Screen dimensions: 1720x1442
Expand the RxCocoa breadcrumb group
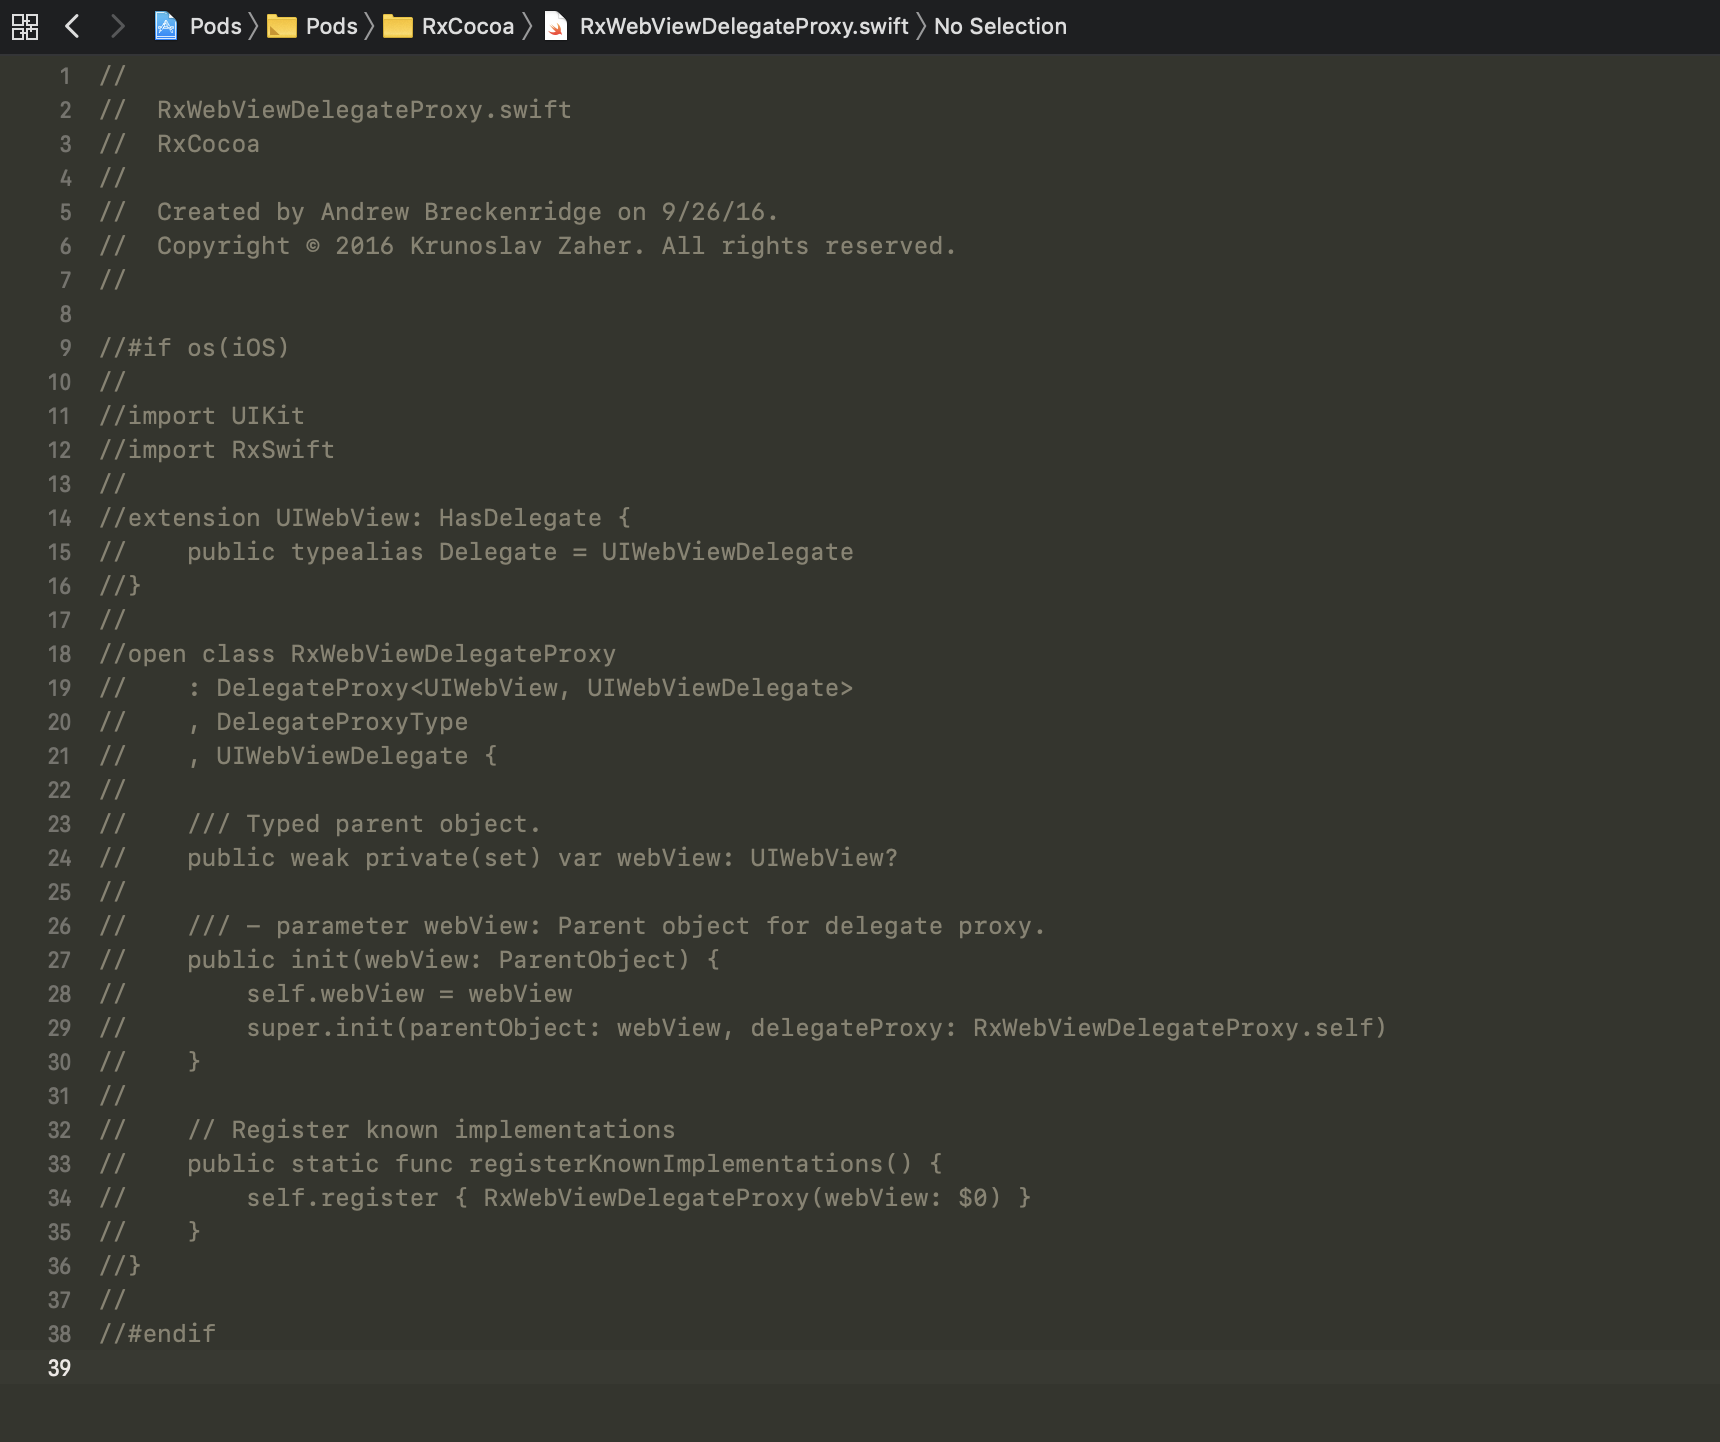click(467, 26)
